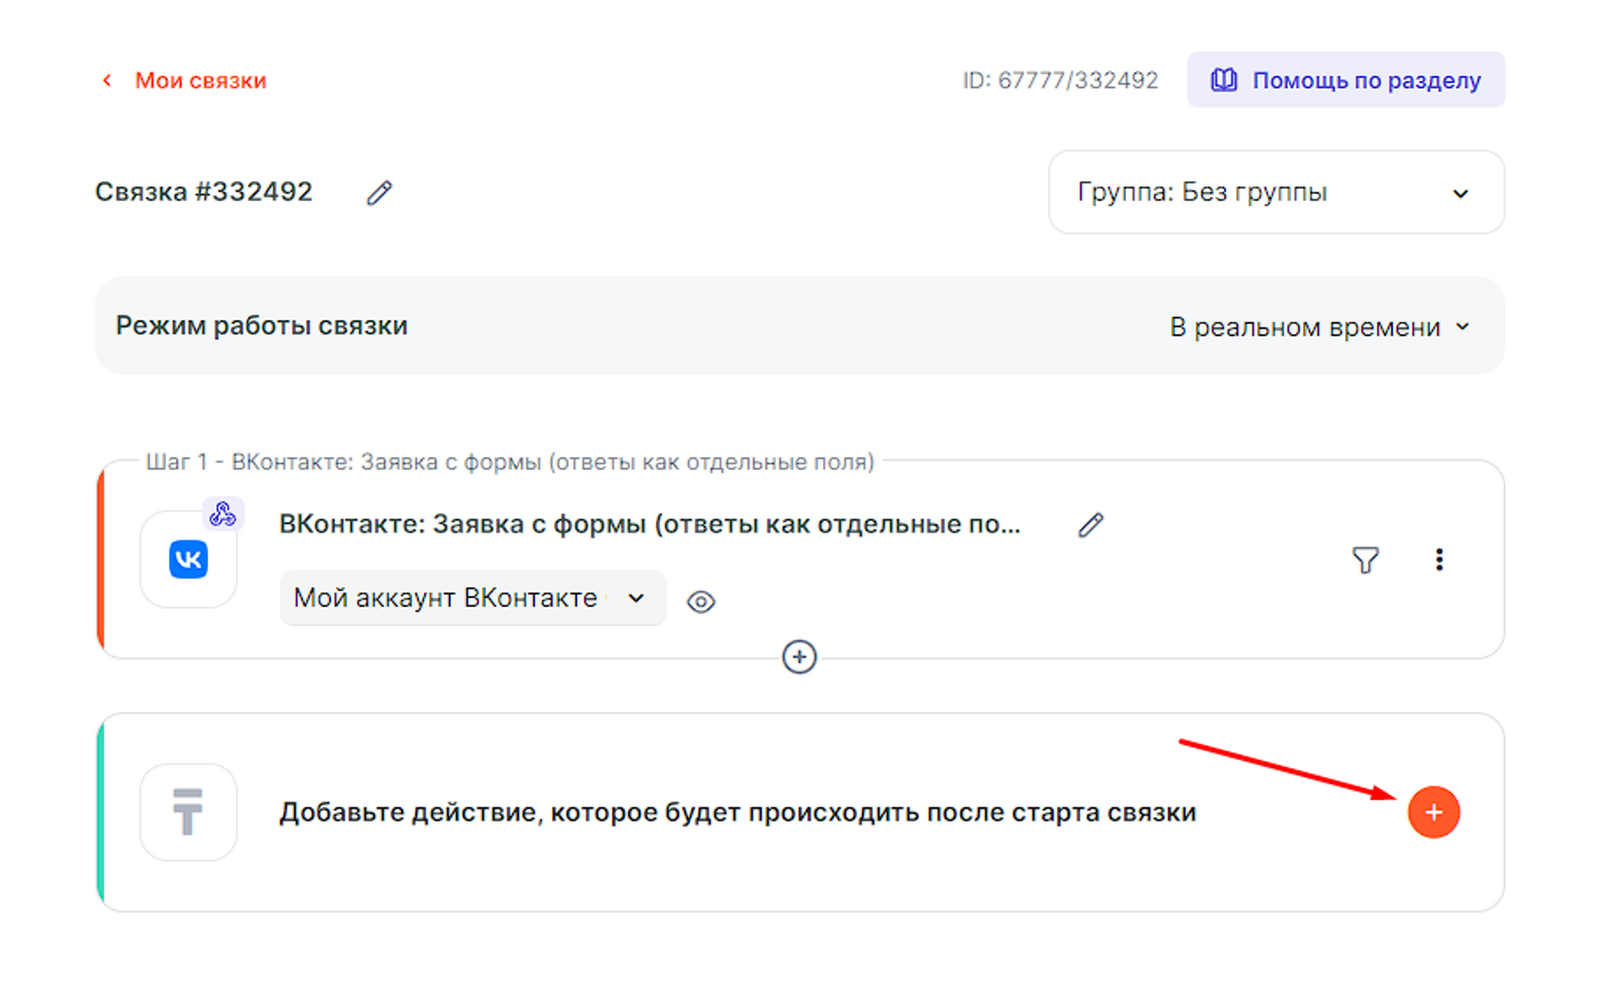
Task: Click the VK app logo in step 1
Action: [188, 559]
